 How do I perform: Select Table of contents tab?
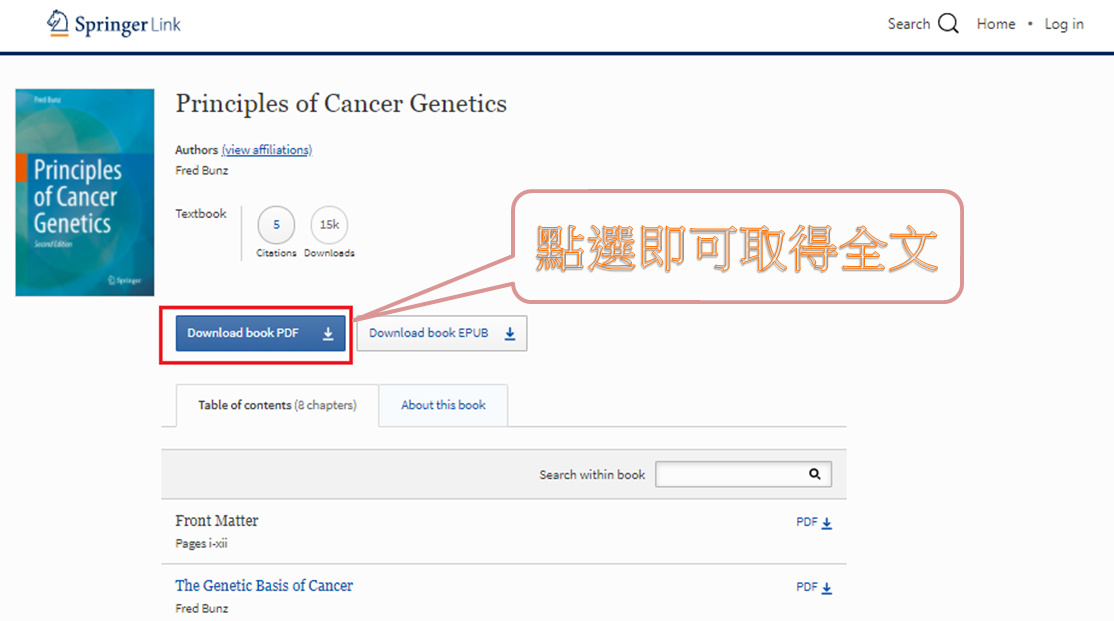click(277, 405)
